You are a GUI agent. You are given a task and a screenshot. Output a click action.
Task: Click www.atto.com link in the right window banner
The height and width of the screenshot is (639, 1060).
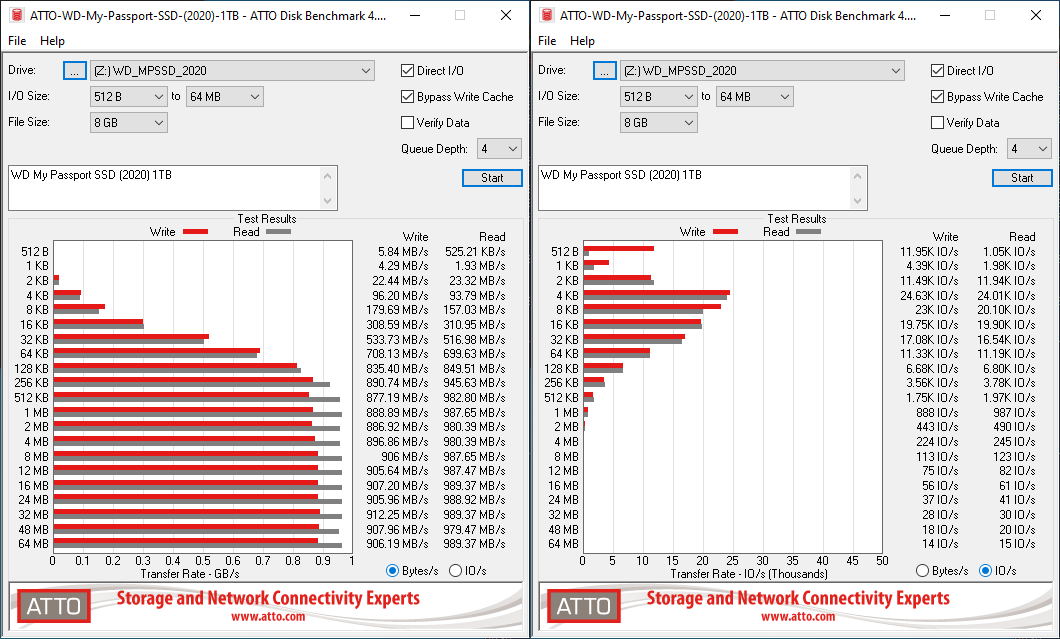pos(797,617)
